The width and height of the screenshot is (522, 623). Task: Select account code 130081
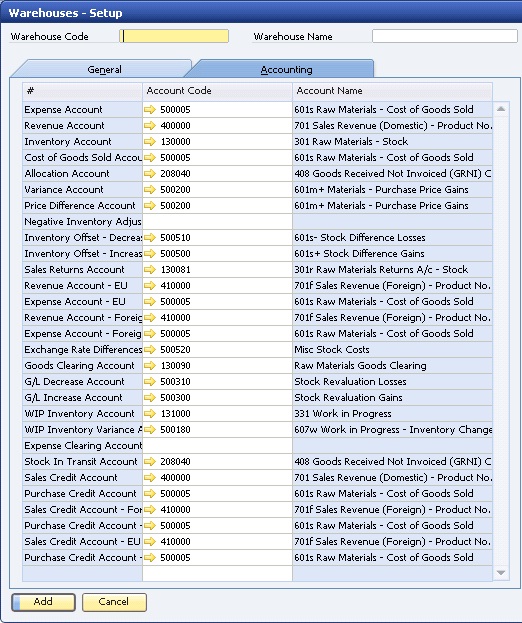(175, 270)
